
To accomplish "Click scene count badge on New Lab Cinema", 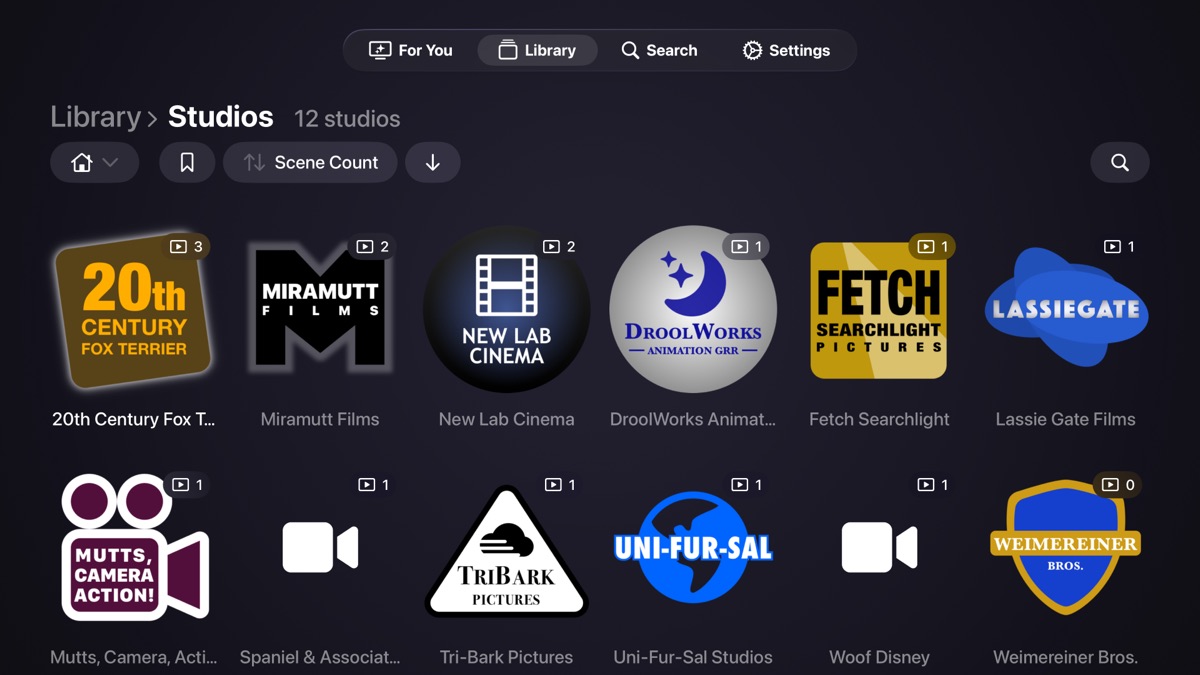I will (559, 246).
